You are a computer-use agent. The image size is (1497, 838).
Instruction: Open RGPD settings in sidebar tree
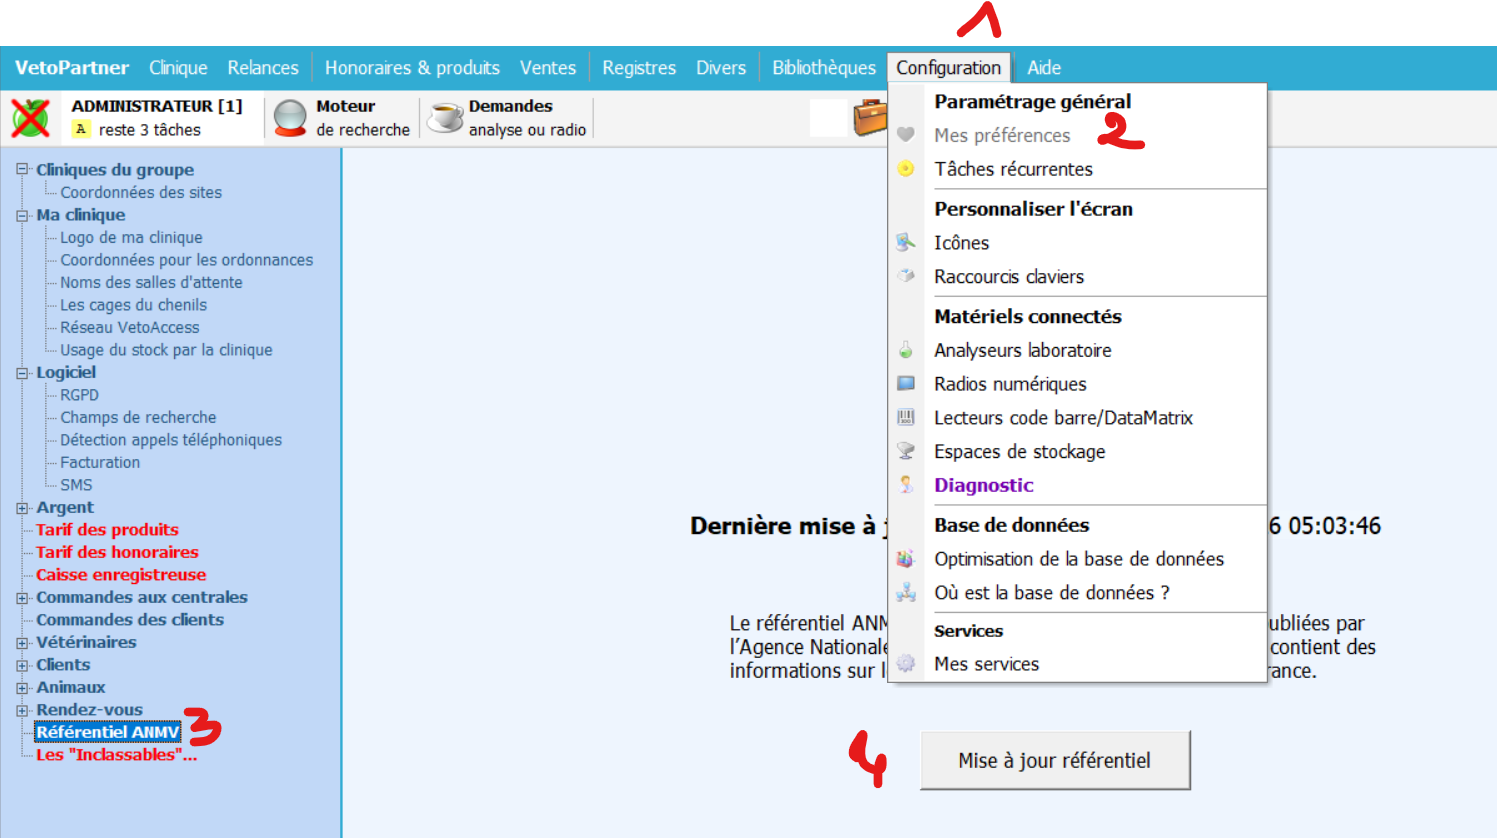coord(79,395)
